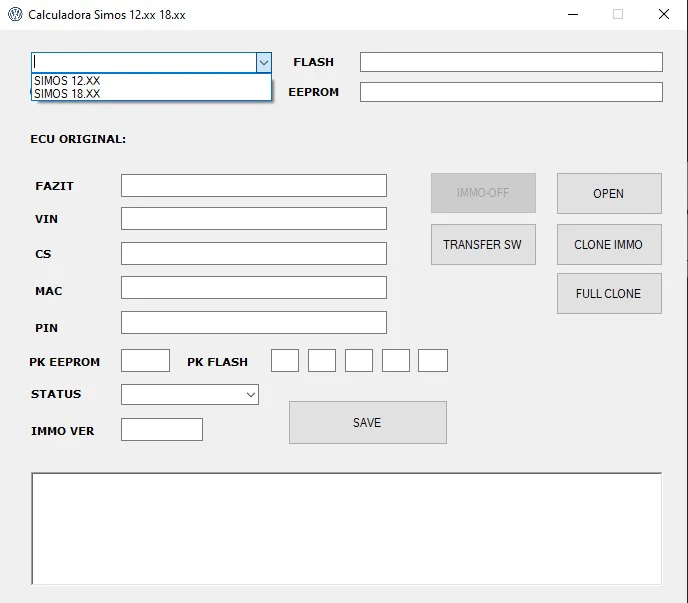Click the CLONE IMMO button

tap(609, 244)
